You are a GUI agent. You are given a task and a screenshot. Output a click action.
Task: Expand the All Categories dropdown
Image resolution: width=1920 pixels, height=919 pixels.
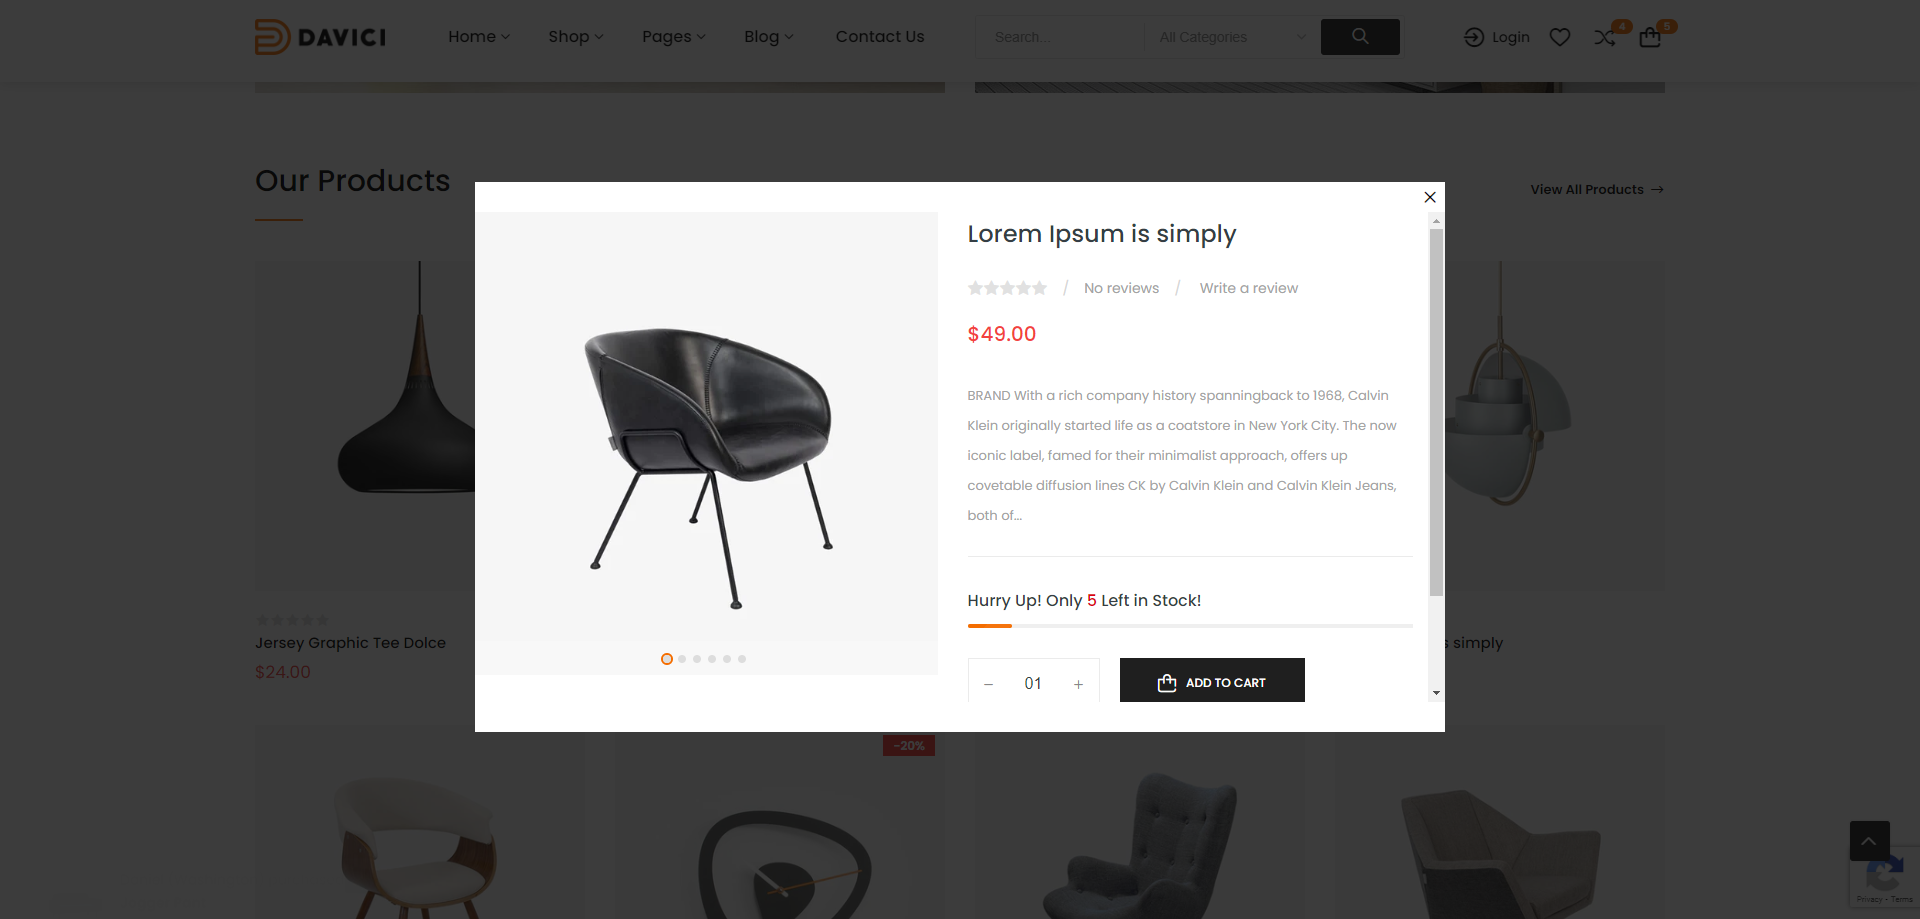[x=1232, y=37]
